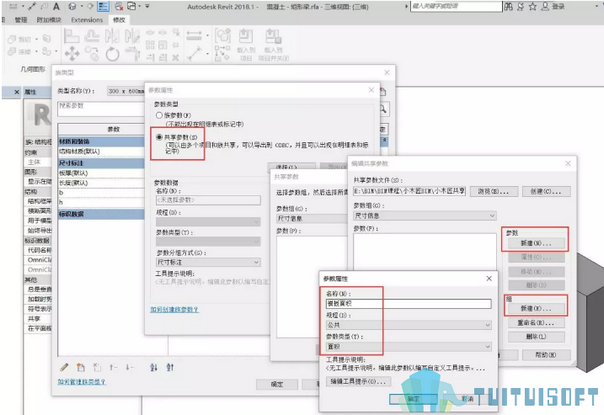Click the highlighted family types icon in quick access toolbar

point(103,7)
